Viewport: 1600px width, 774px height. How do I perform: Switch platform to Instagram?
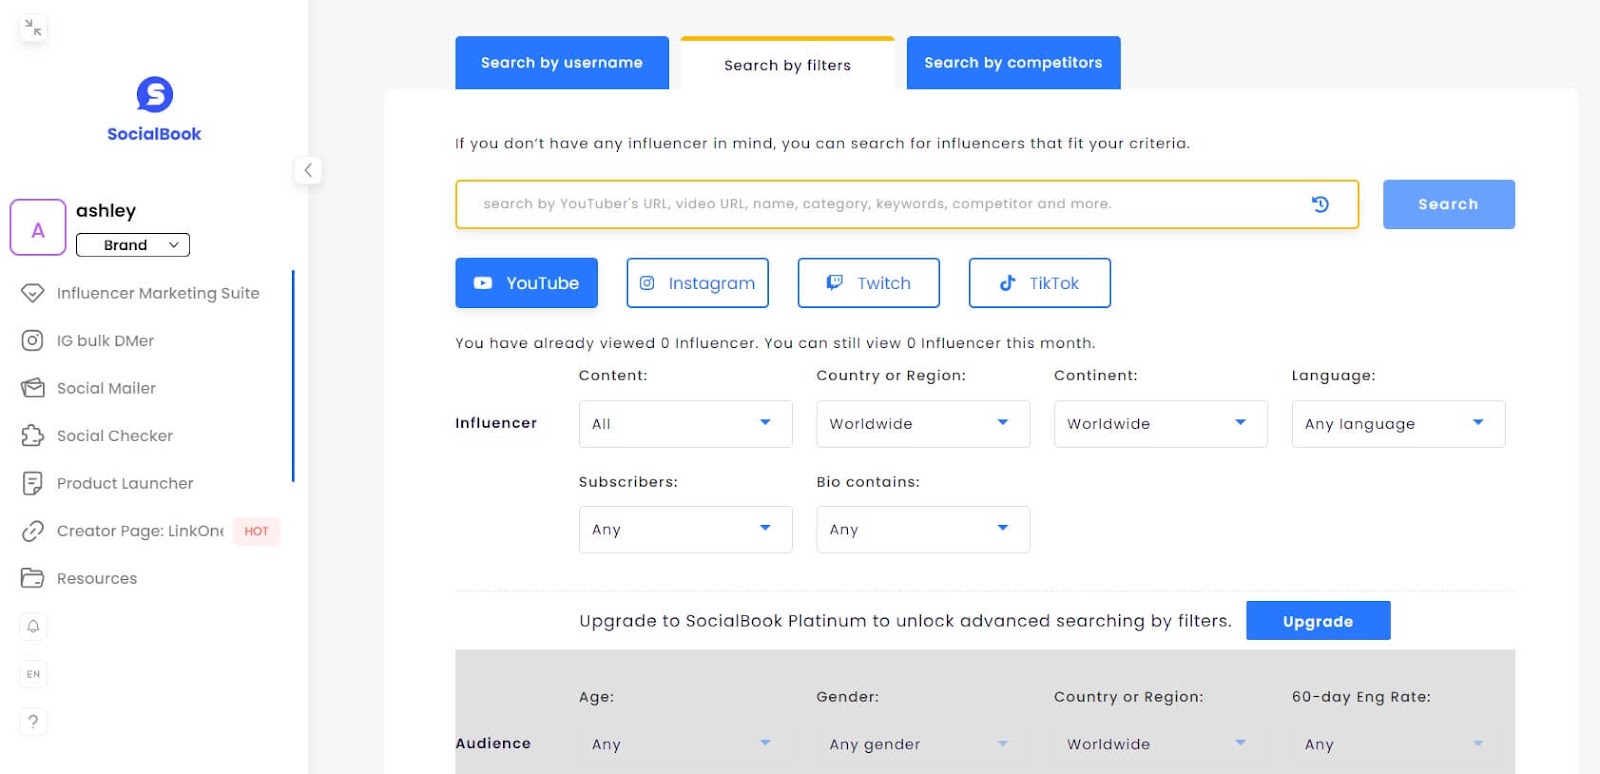697,283
